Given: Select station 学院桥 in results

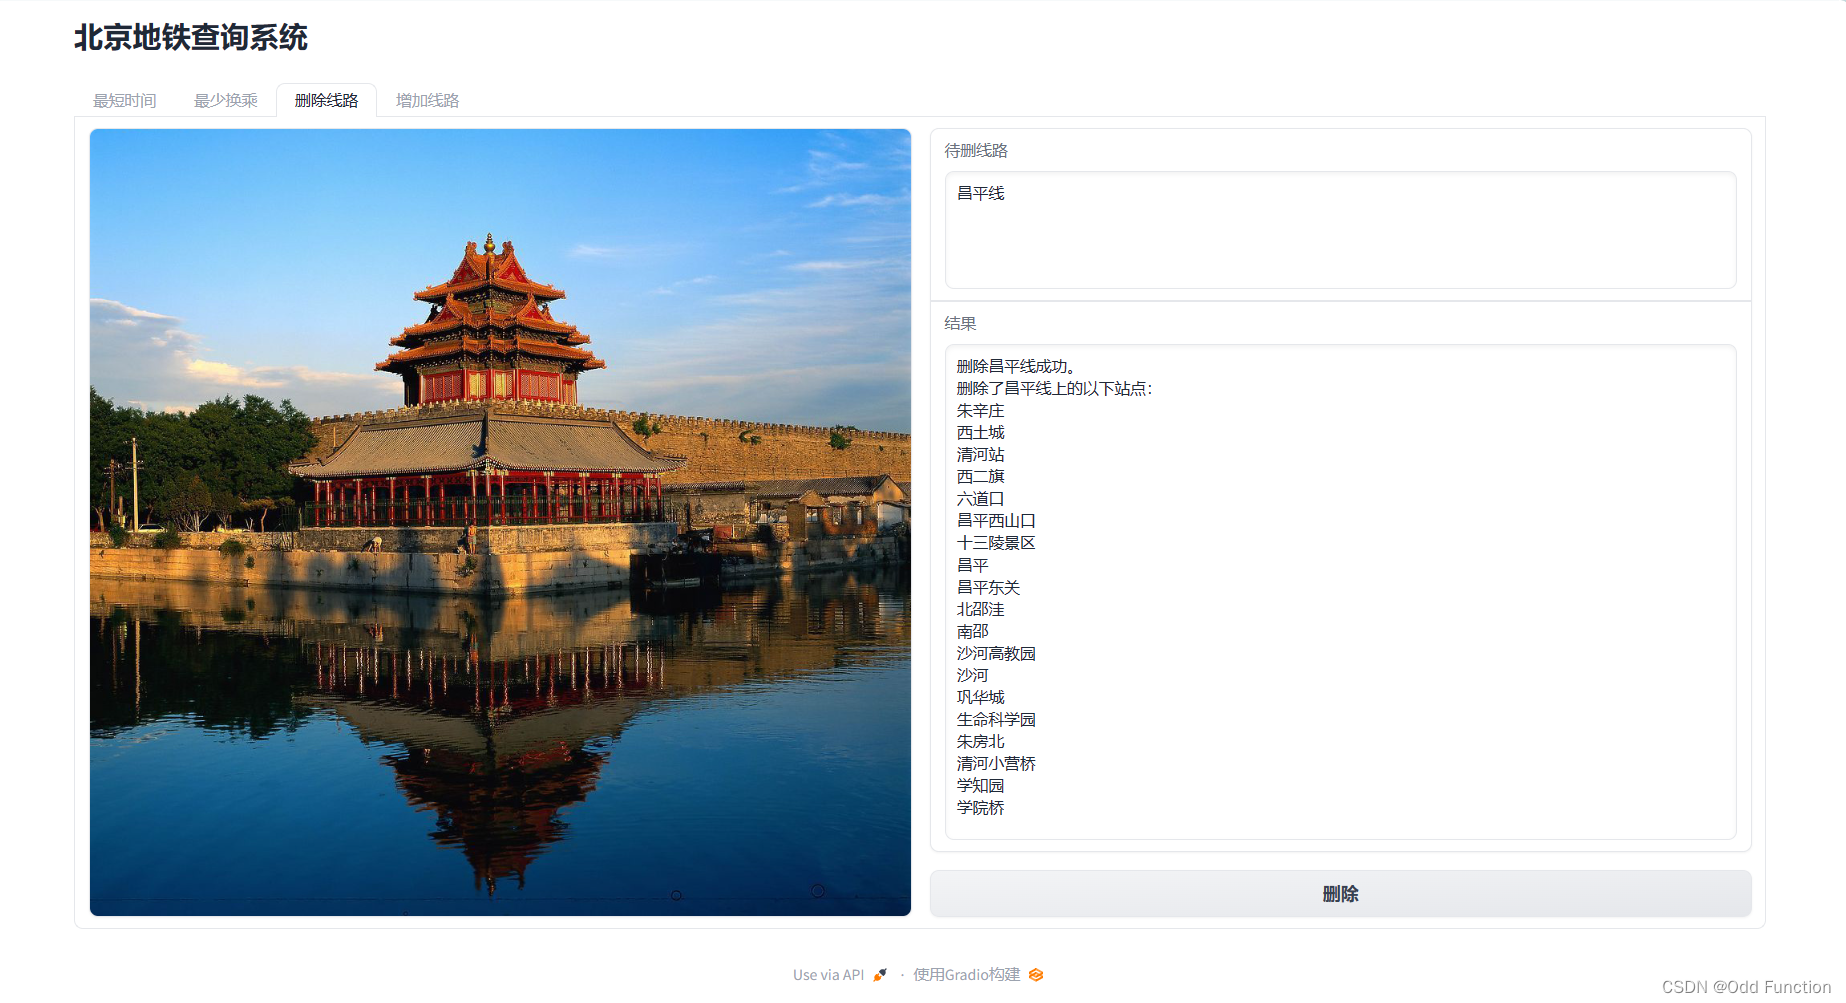Looking at the screenshot, I should (980, 807).
